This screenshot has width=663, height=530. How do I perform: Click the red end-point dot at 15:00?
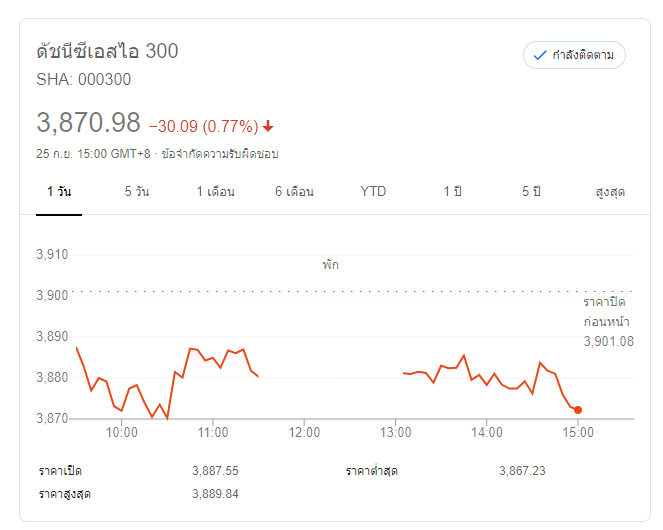[578, 409]
